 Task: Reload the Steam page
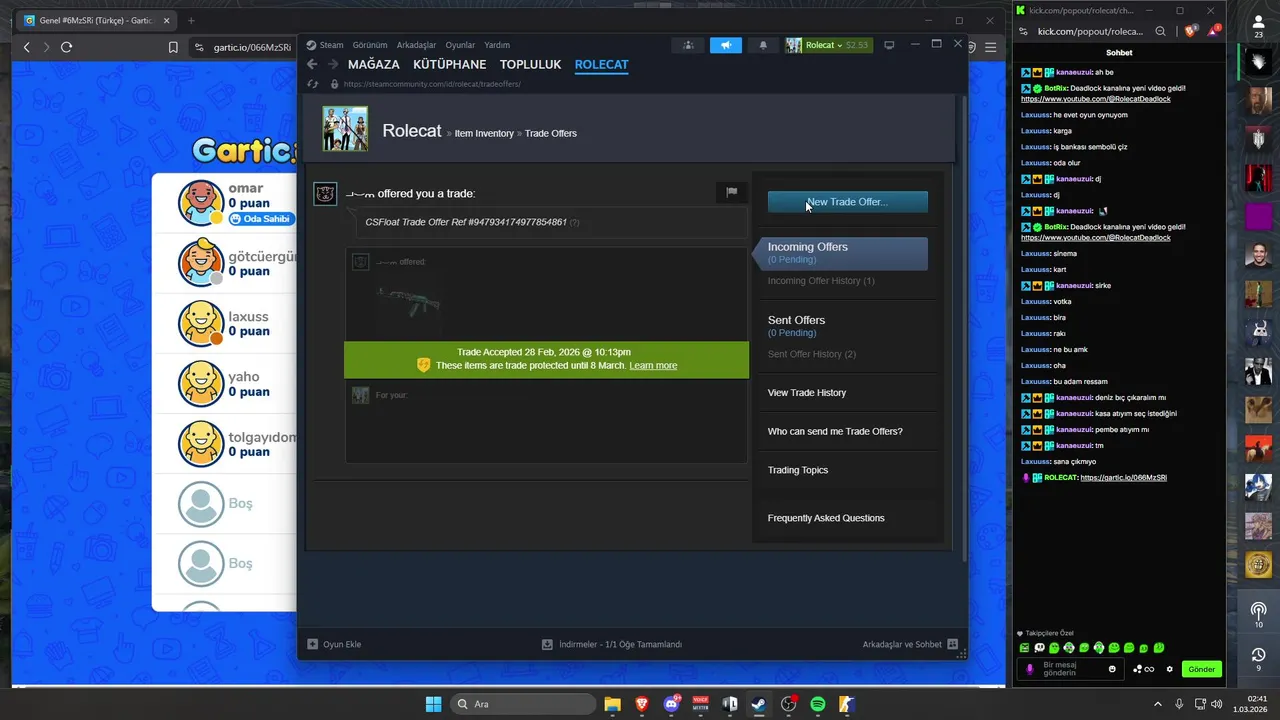point(313,84)
